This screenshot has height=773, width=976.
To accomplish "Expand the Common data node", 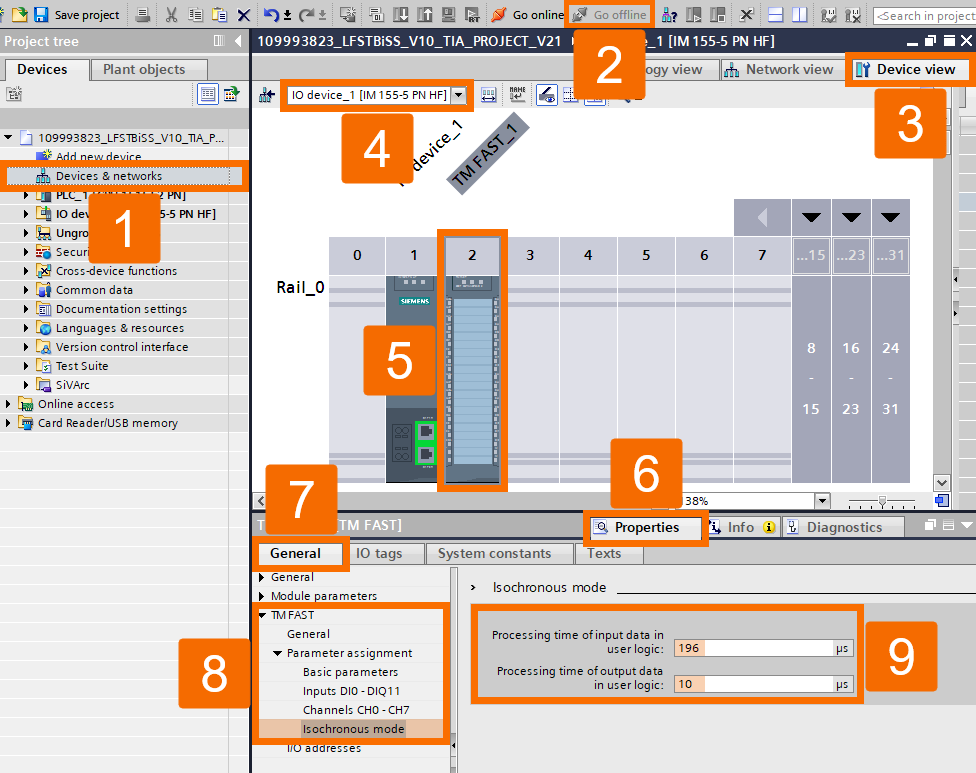I will [x=26, y=290].
